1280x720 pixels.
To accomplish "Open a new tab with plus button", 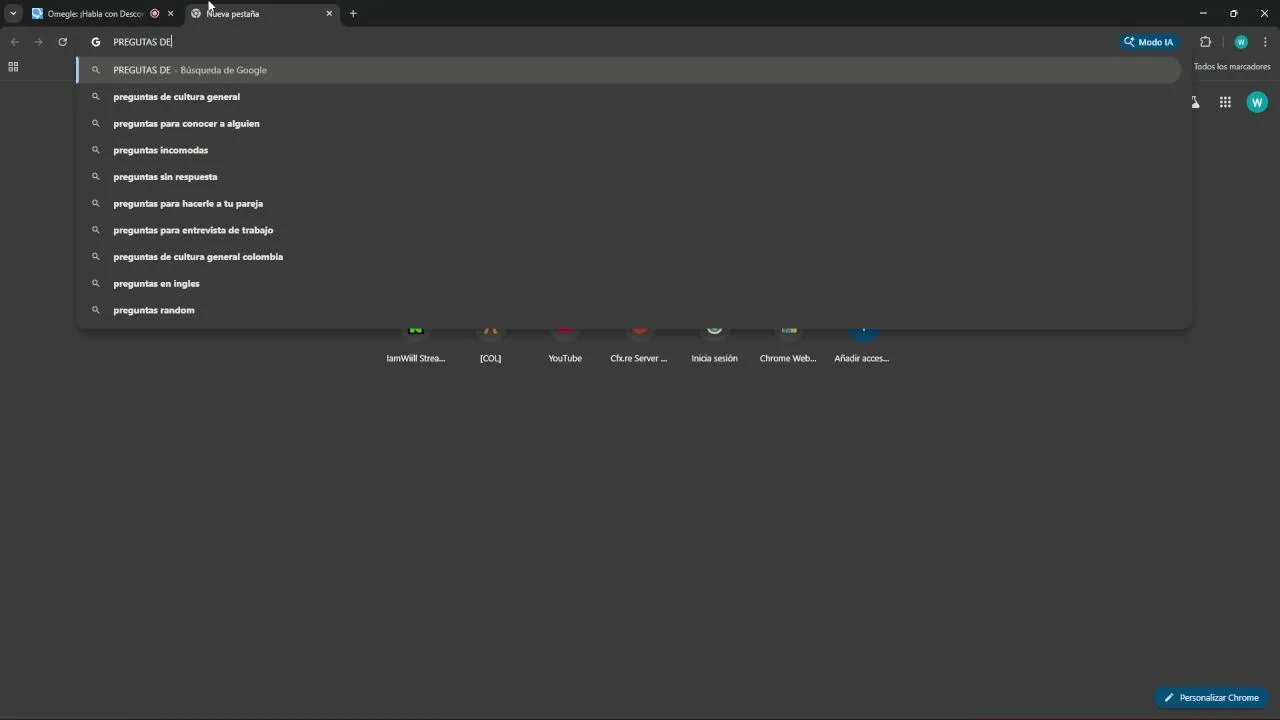I will (353, 14).
